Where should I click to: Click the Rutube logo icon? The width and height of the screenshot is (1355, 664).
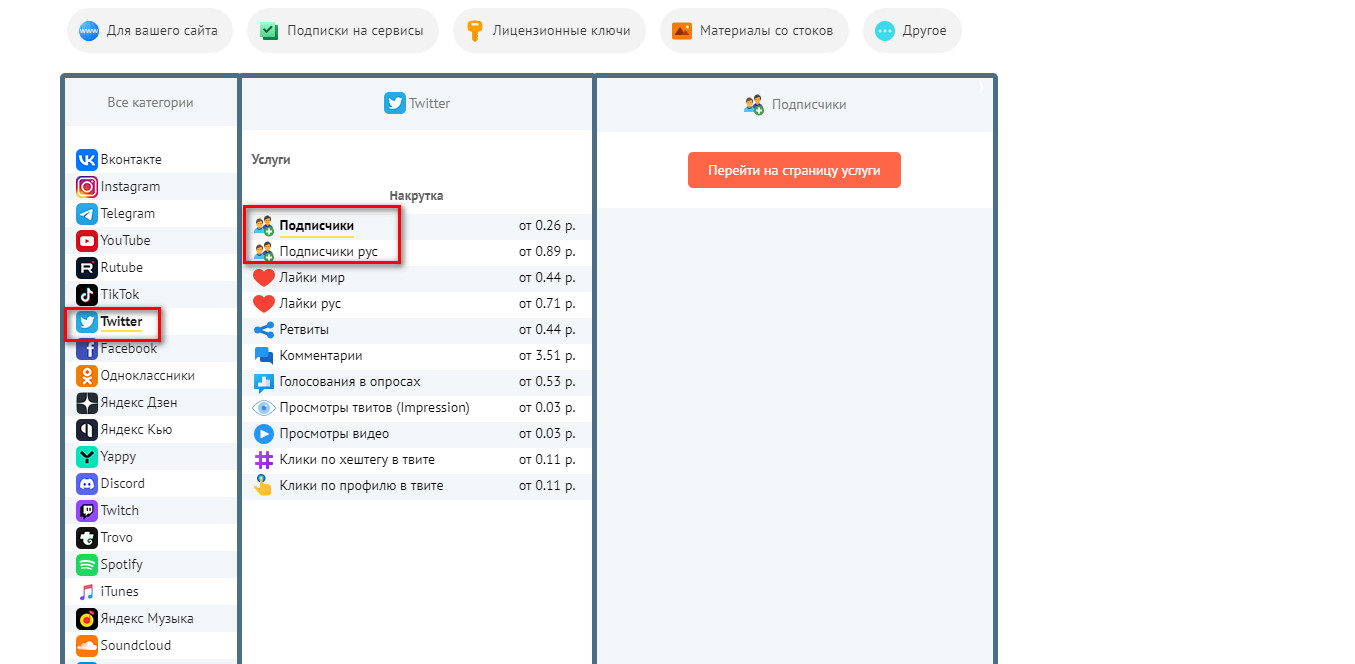click(x=87, y=268)
